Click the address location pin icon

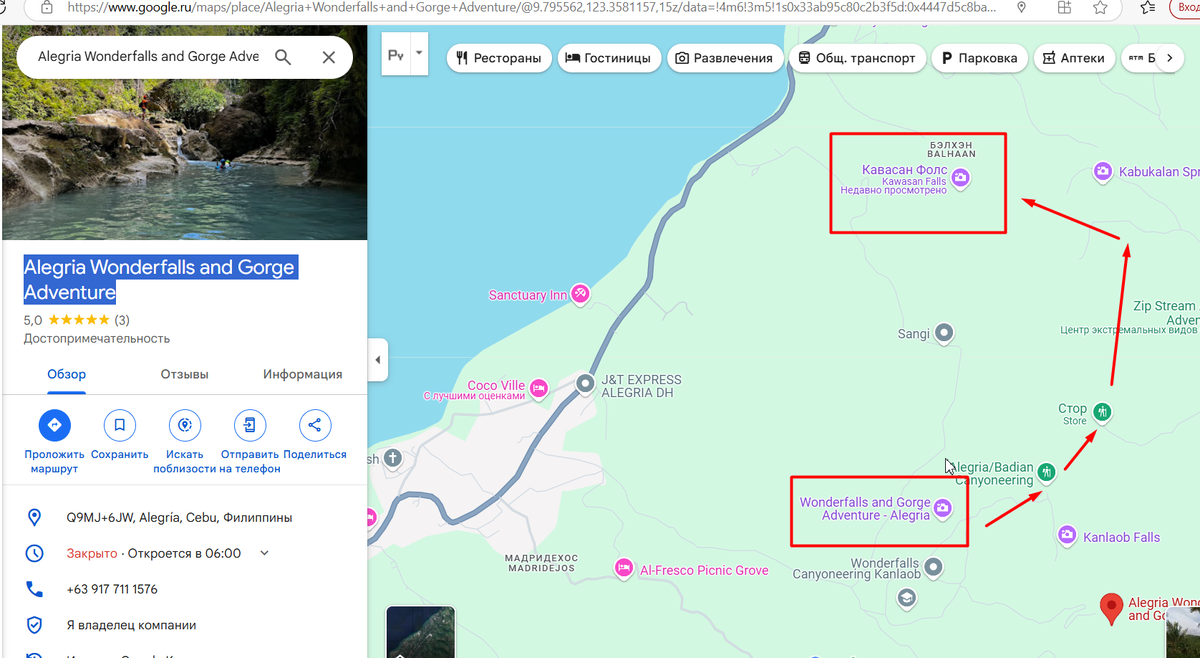tap(34, 518)
